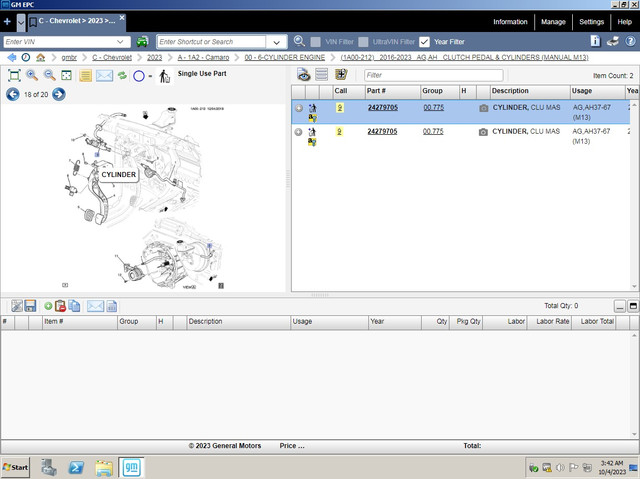Open illustration notes yellow sheet icon
Viewport: 640px width, 479px height.
[x=85, y=75]
